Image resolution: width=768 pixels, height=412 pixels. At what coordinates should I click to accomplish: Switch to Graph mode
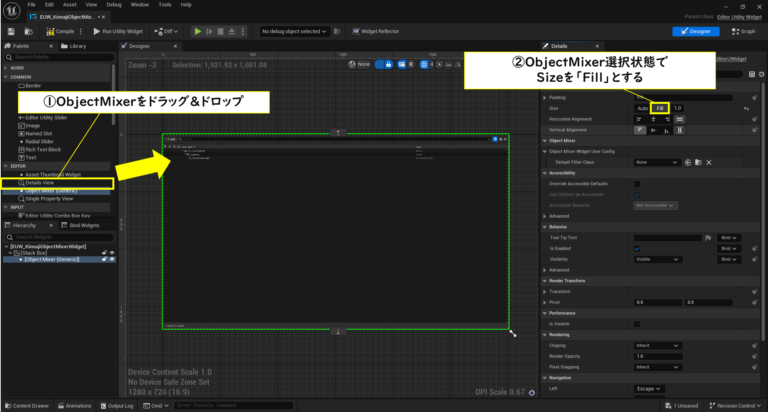pos(743,31)
